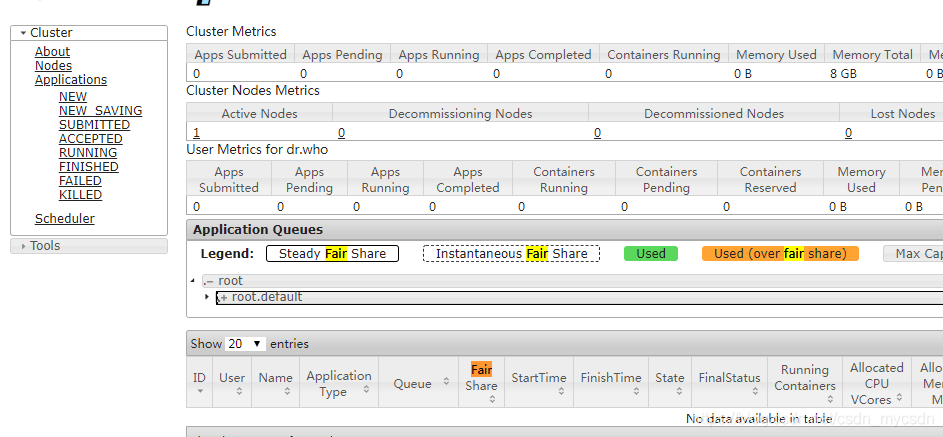Click the Apps Submitted cluster metrics header
This screenshot has width=943, height=437.
coord(241,55)
